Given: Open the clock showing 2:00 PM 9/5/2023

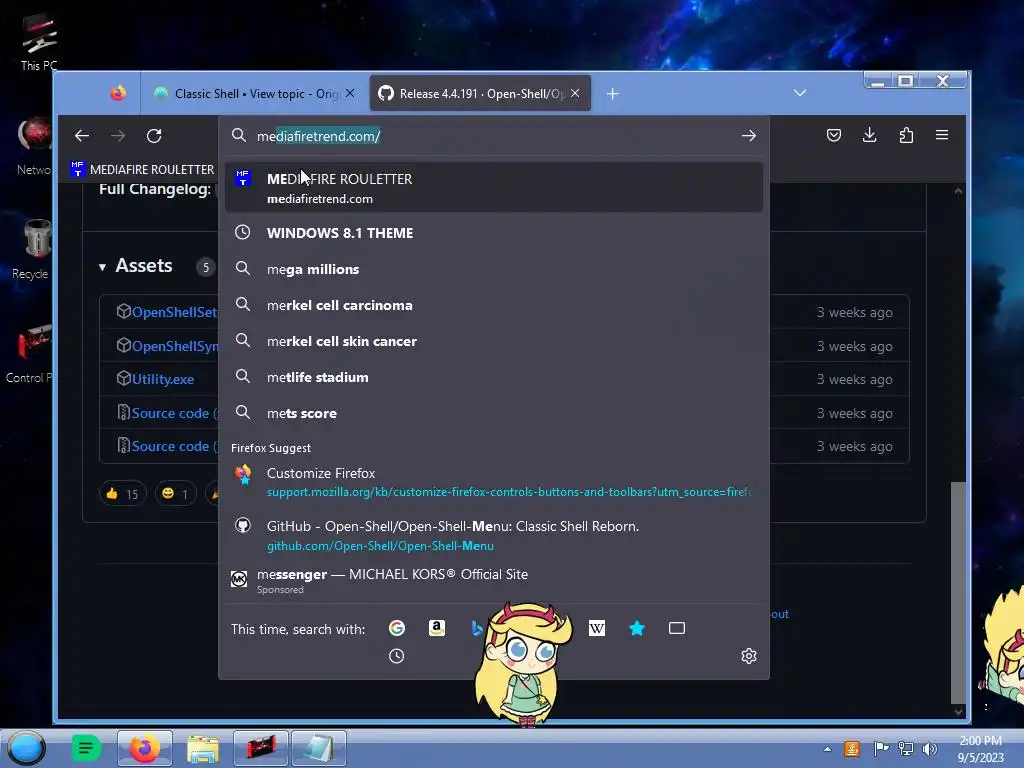Looking at the screenshot, I should (980, 748).
